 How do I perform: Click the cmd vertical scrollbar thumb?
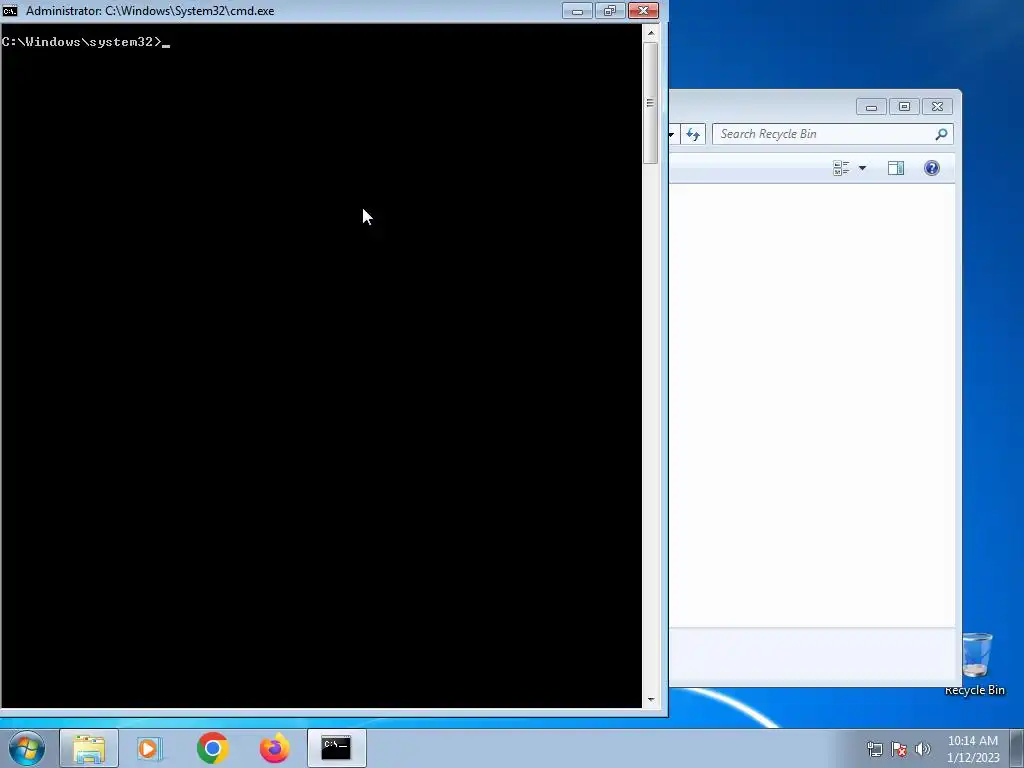pos(650,103)
